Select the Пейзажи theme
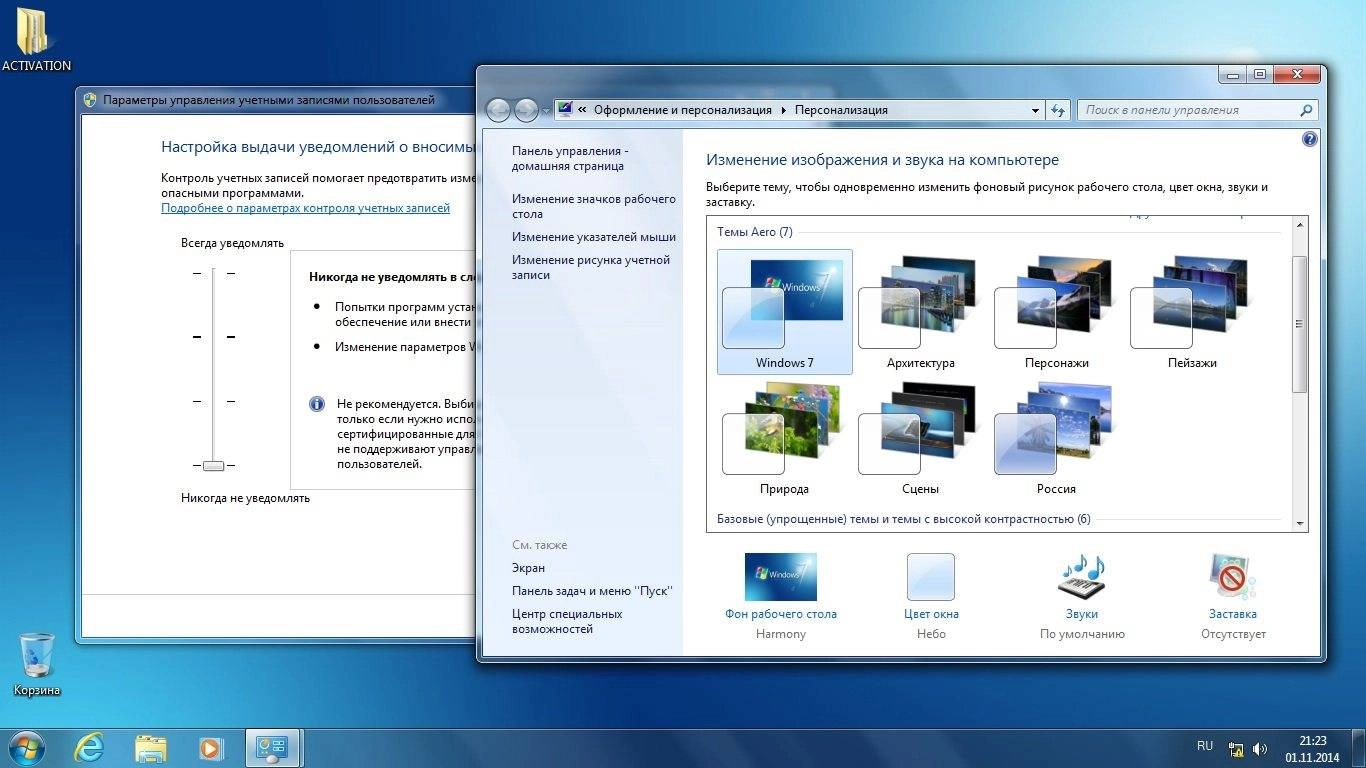Image resolution: width=1366 pixels, height=768 pixels. tap(1193, 312)
